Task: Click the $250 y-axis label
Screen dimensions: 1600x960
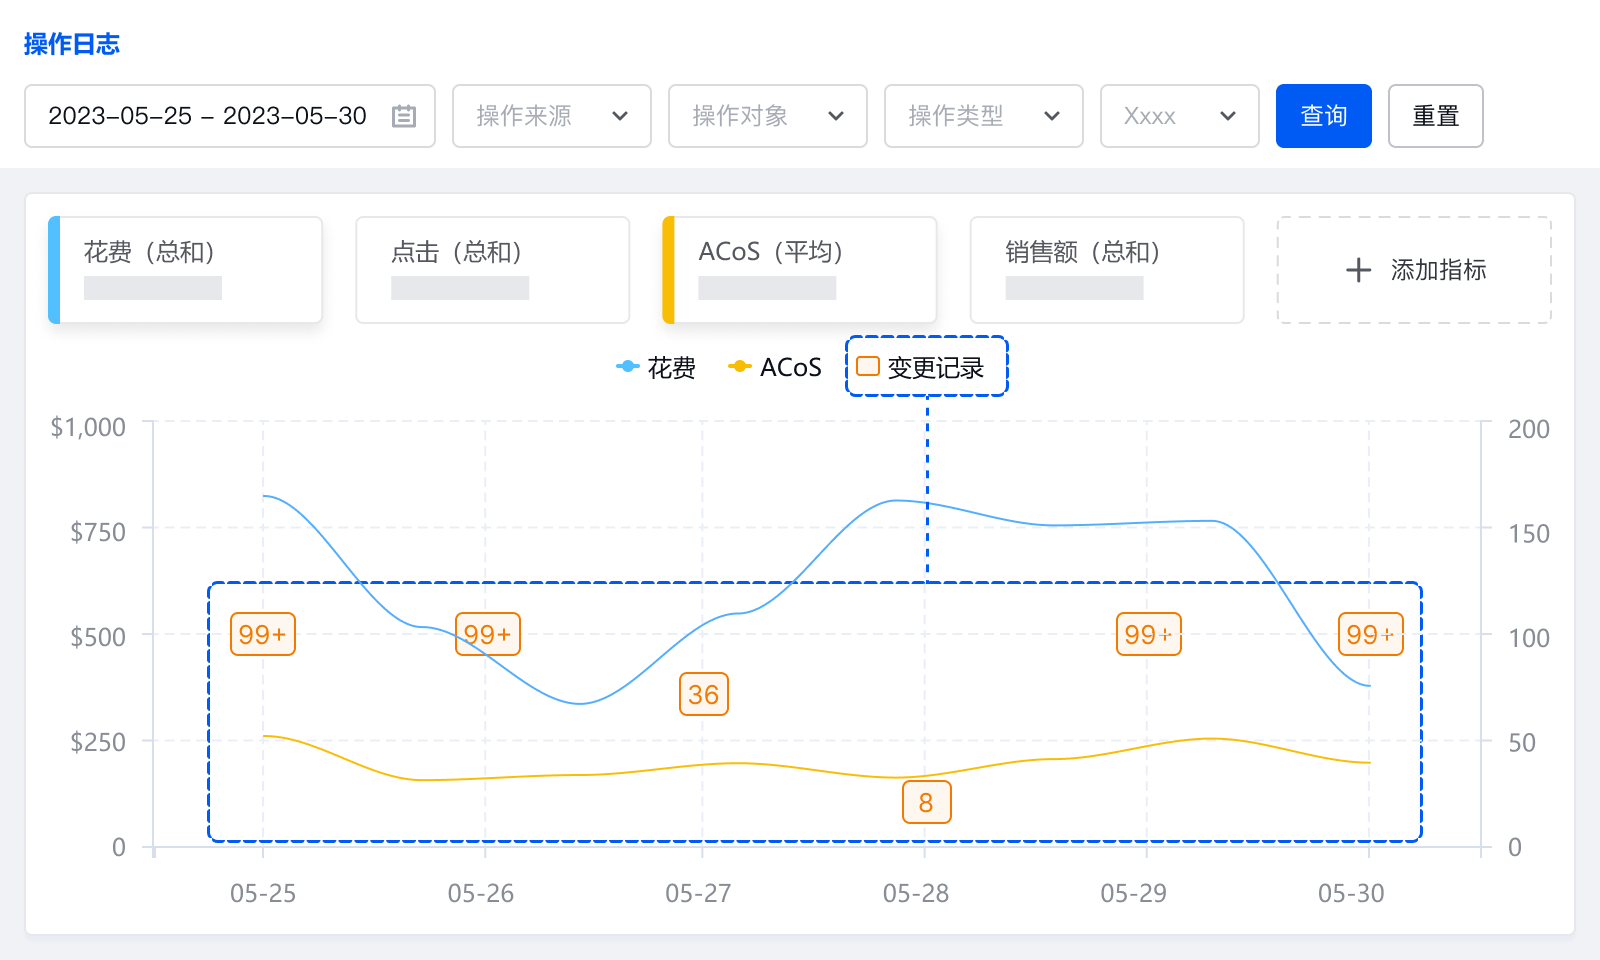Action: (x=98, y=742)
